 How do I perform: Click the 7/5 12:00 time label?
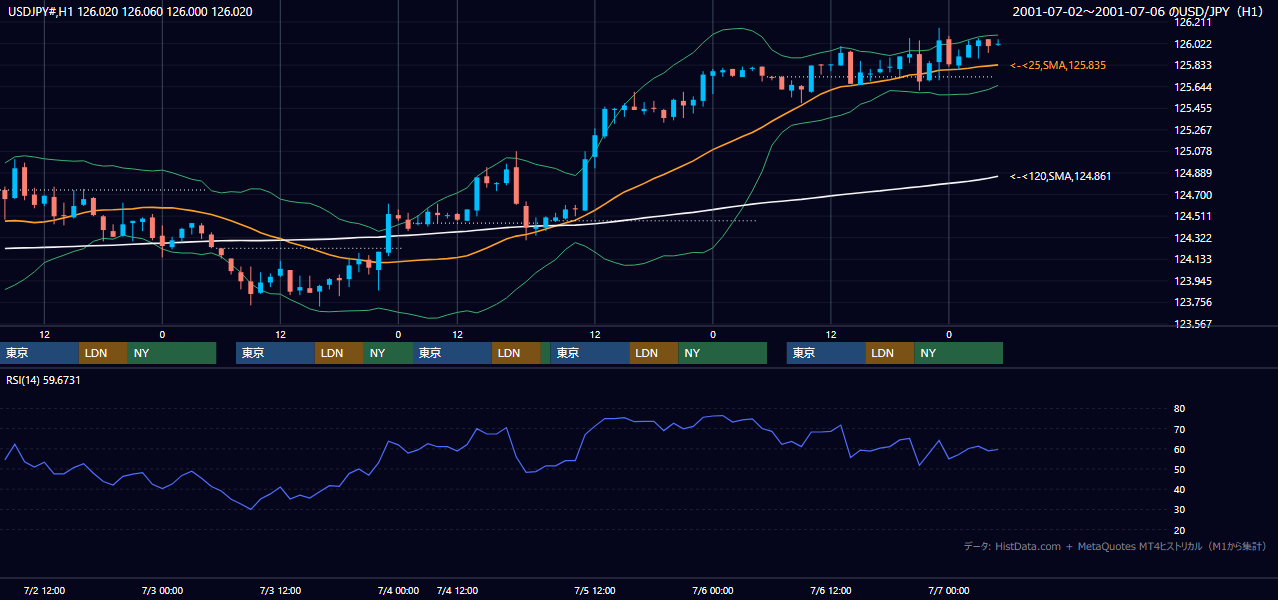tap(595, 591)
